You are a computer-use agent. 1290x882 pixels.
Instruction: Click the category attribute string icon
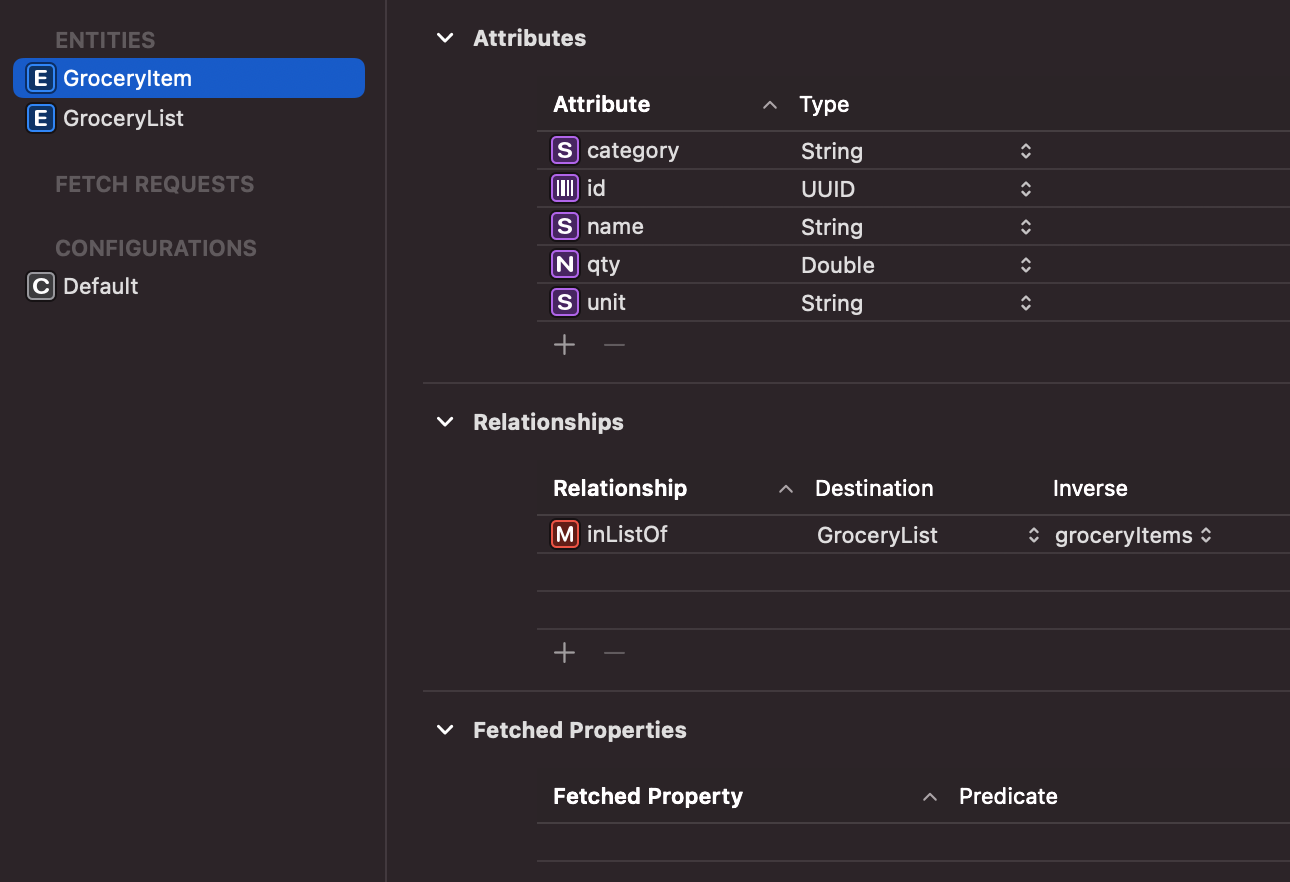tap(565, 150)
